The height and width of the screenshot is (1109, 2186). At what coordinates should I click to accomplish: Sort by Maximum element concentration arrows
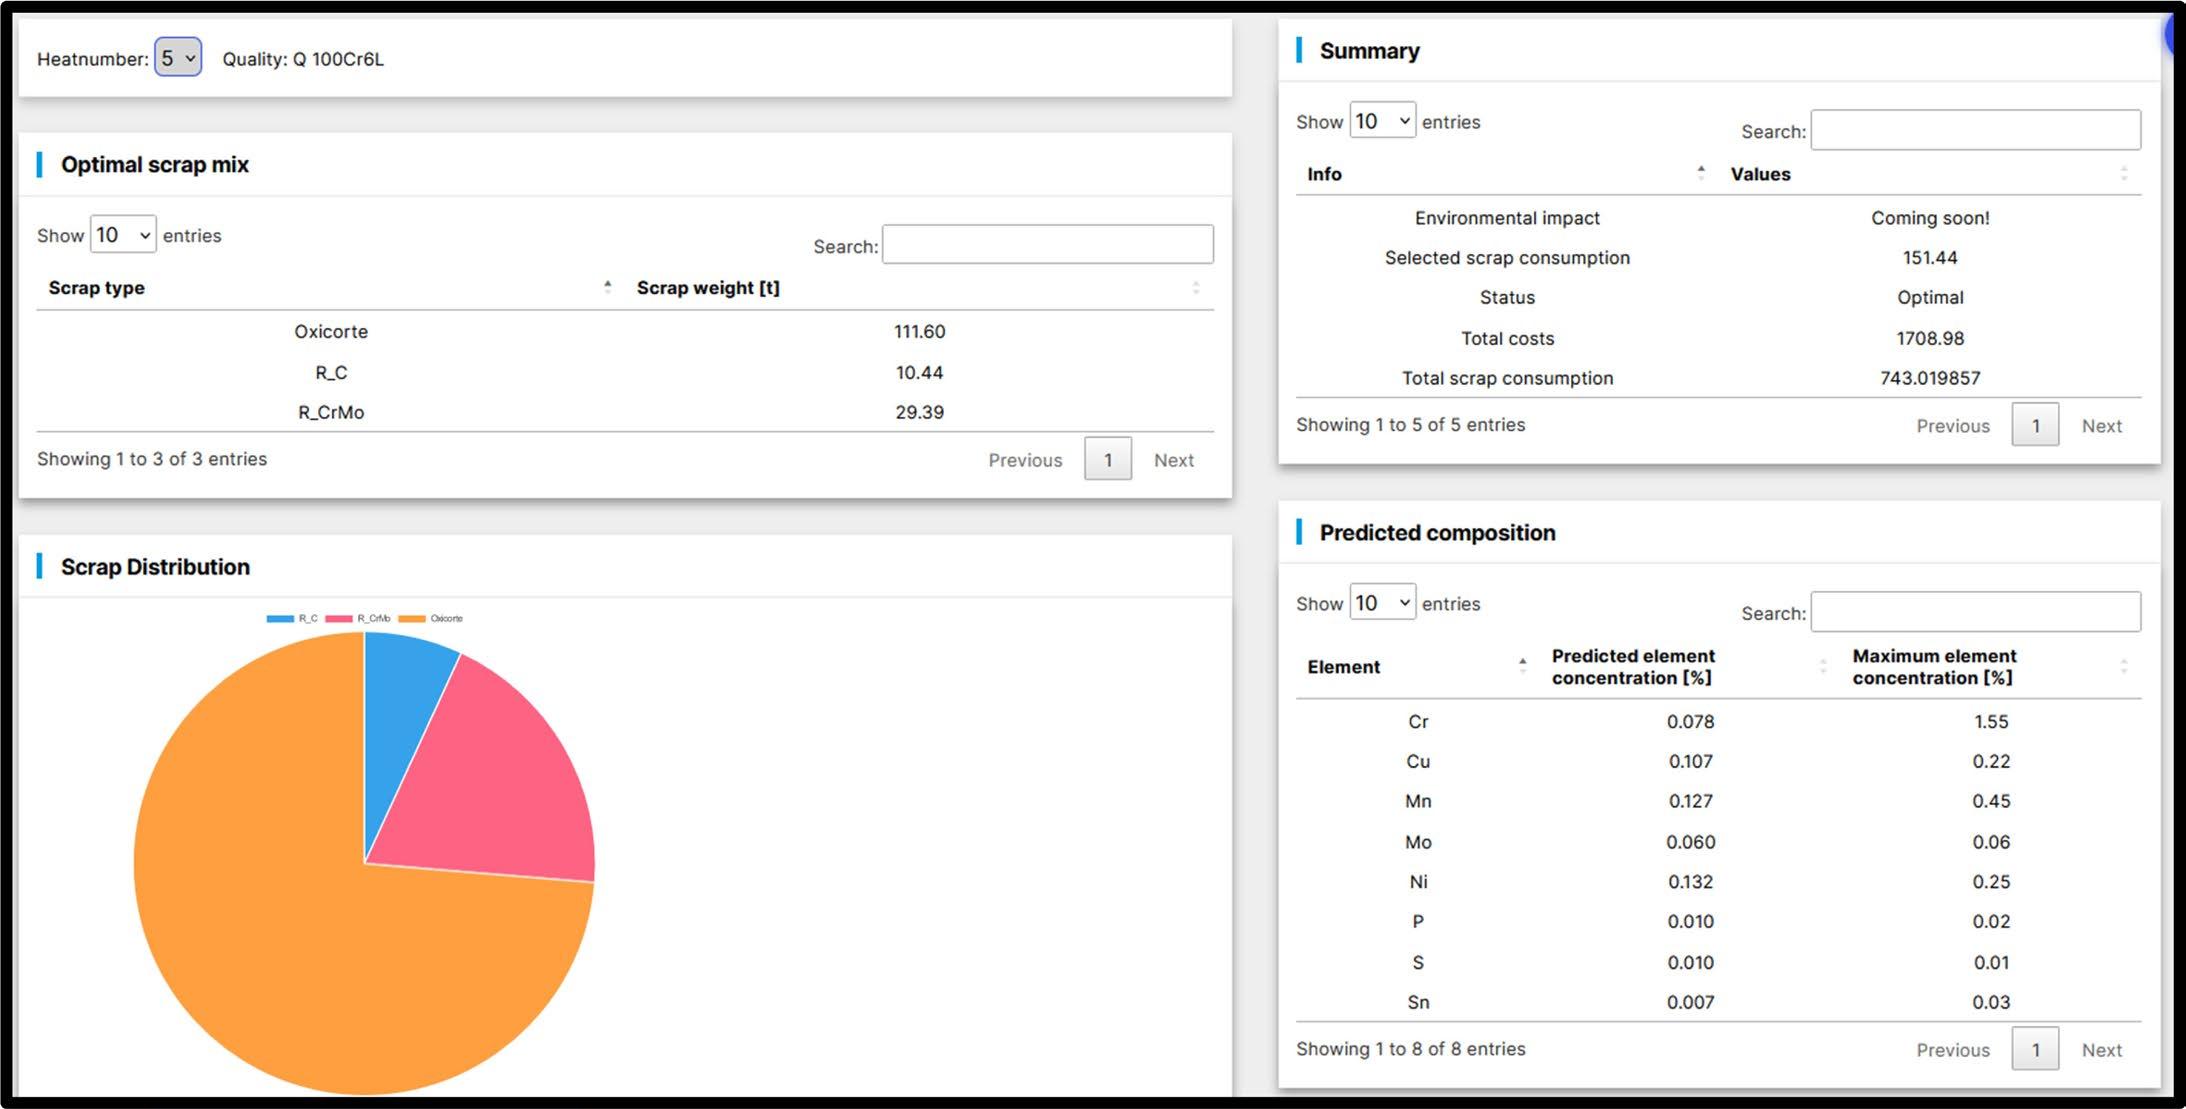2123,666
